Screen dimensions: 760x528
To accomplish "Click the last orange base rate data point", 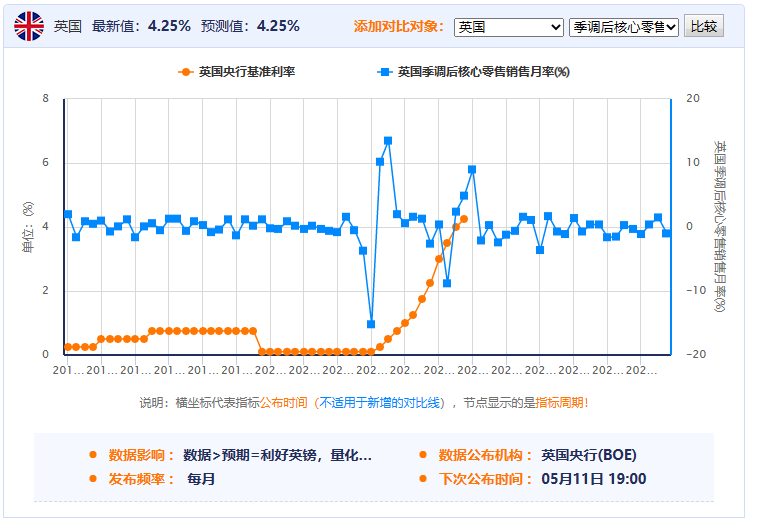I will [x=464, y=219].
